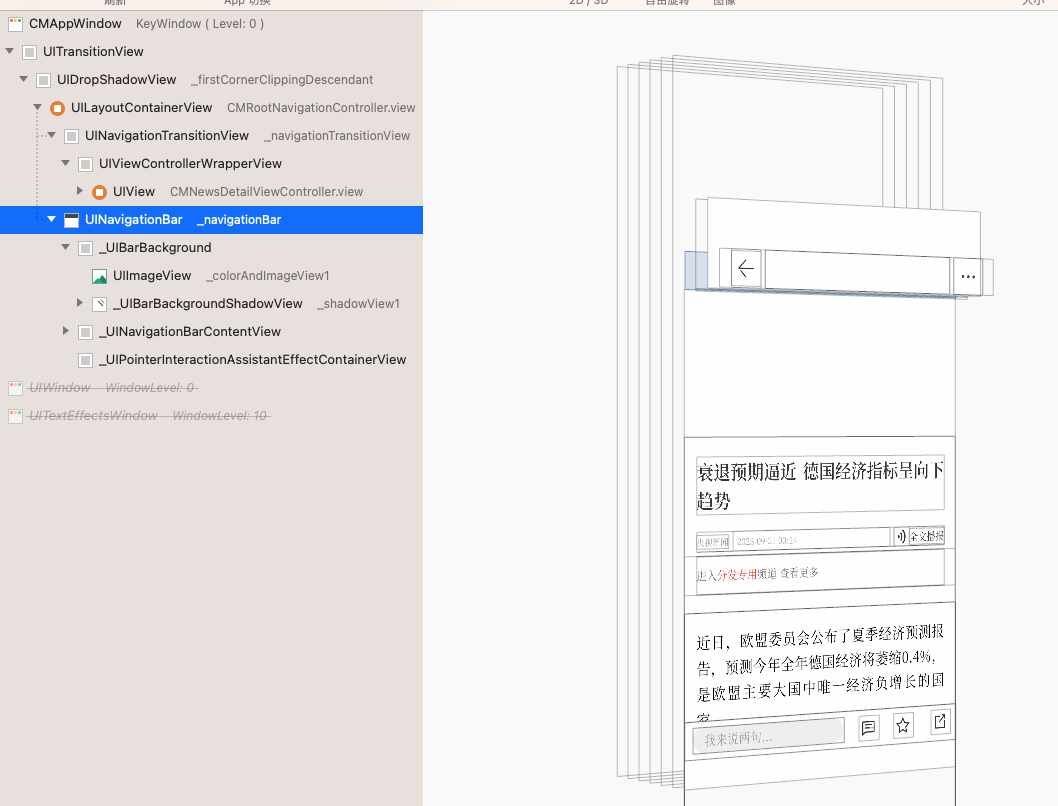
Task: Click the three-dot more icon in preview
Action: click(x=968, y=277)
